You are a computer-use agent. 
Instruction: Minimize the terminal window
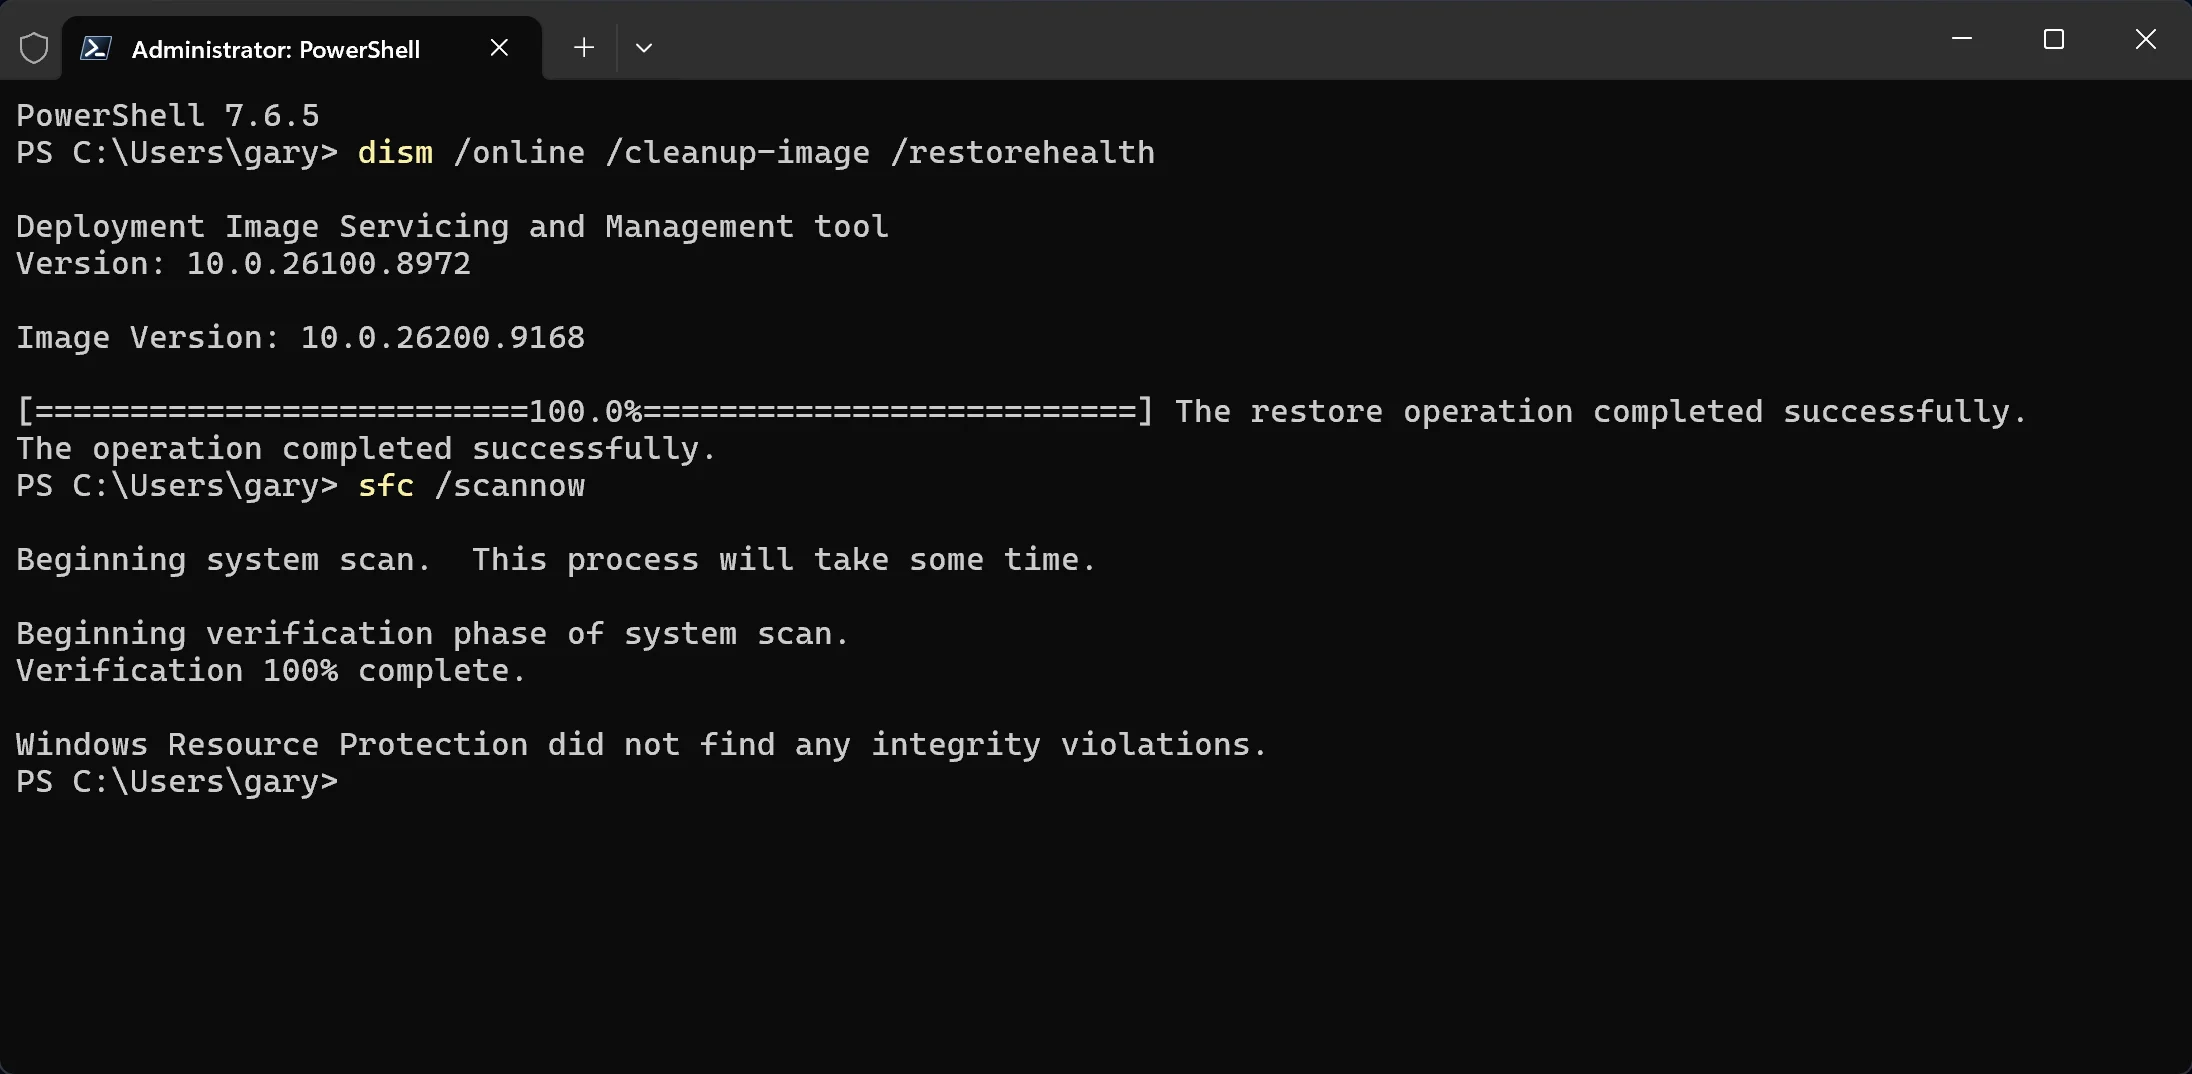(1962, 39)
